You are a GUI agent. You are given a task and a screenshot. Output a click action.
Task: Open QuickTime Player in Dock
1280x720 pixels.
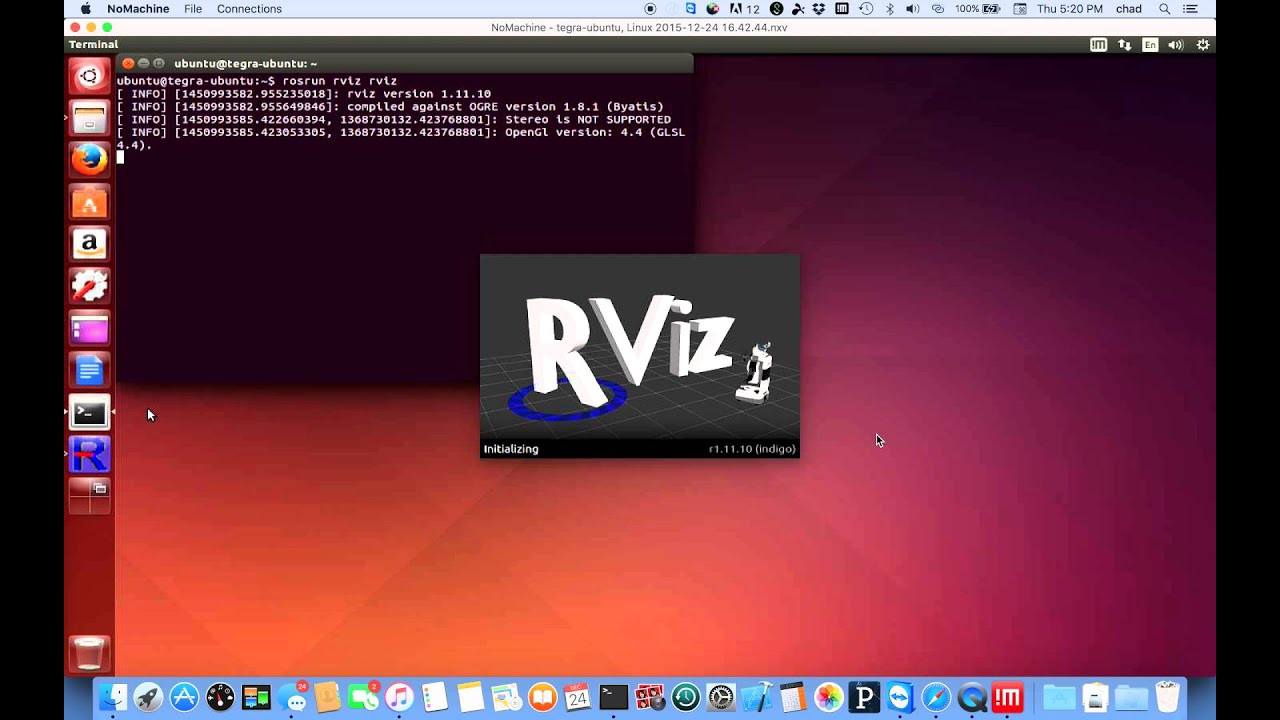(x=972, y=697)
